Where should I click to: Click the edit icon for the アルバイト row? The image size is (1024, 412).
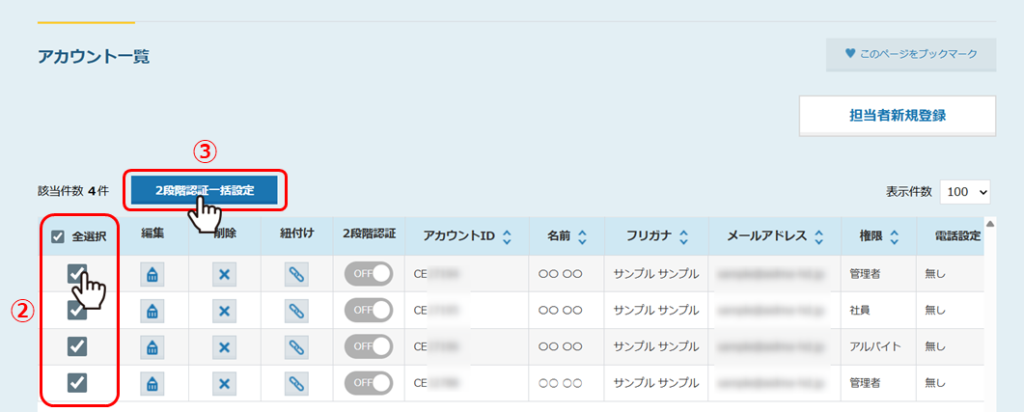tap(151, 347)
